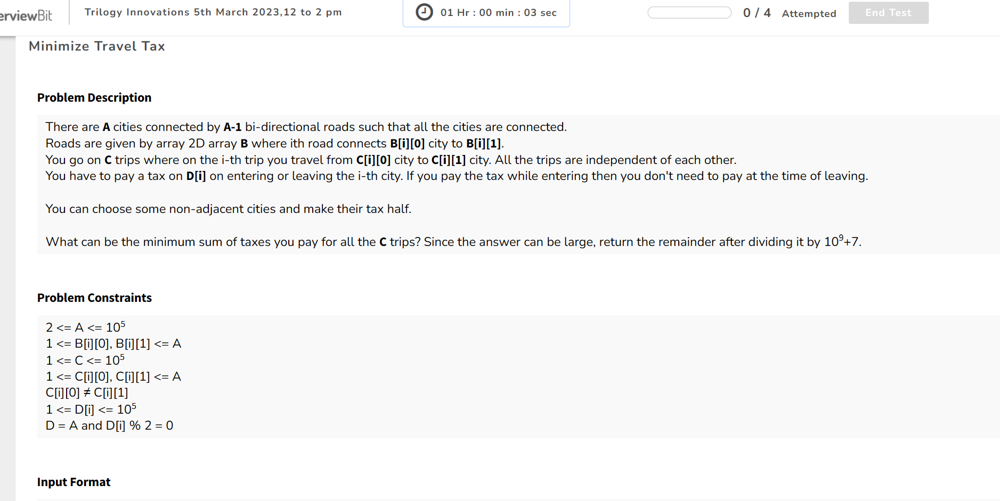Click the "2 <= A <= 10^5" constraint line
1000x501 pixels.
pos(85,327)
